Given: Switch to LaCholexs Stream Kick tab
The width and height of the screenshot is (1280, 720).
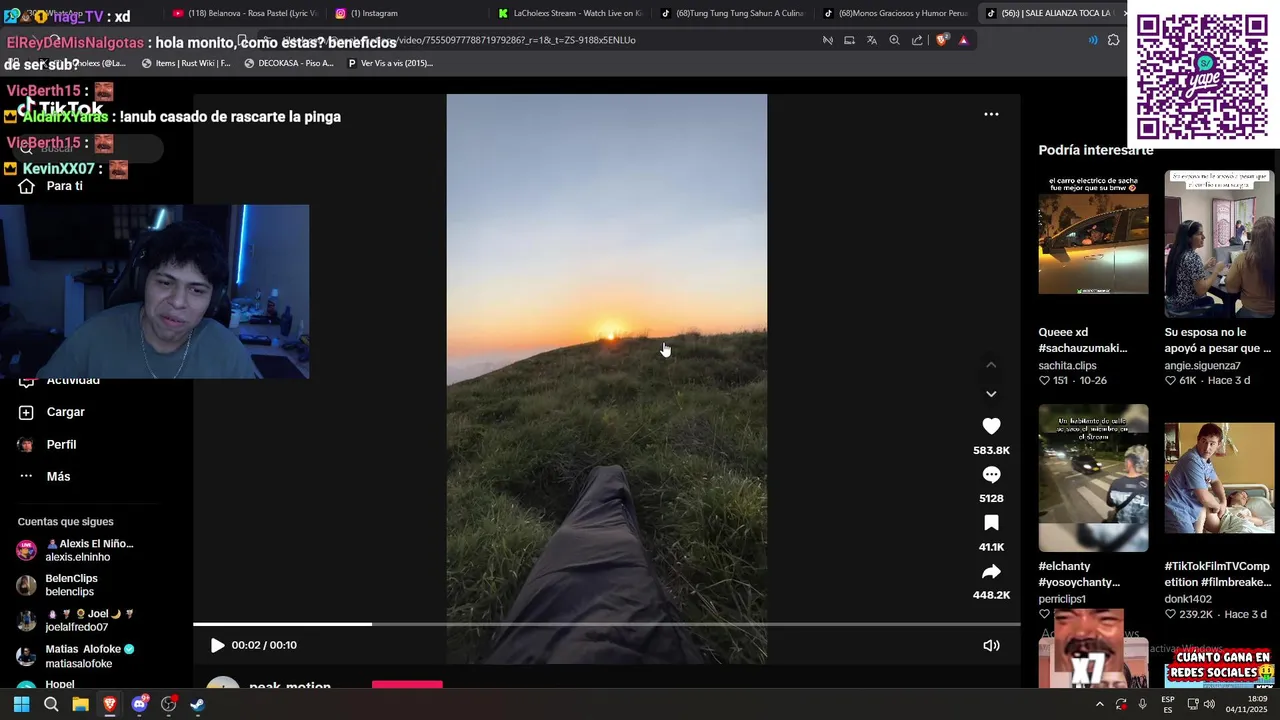Looking at the screenshot, I should (x=570, y=13).
